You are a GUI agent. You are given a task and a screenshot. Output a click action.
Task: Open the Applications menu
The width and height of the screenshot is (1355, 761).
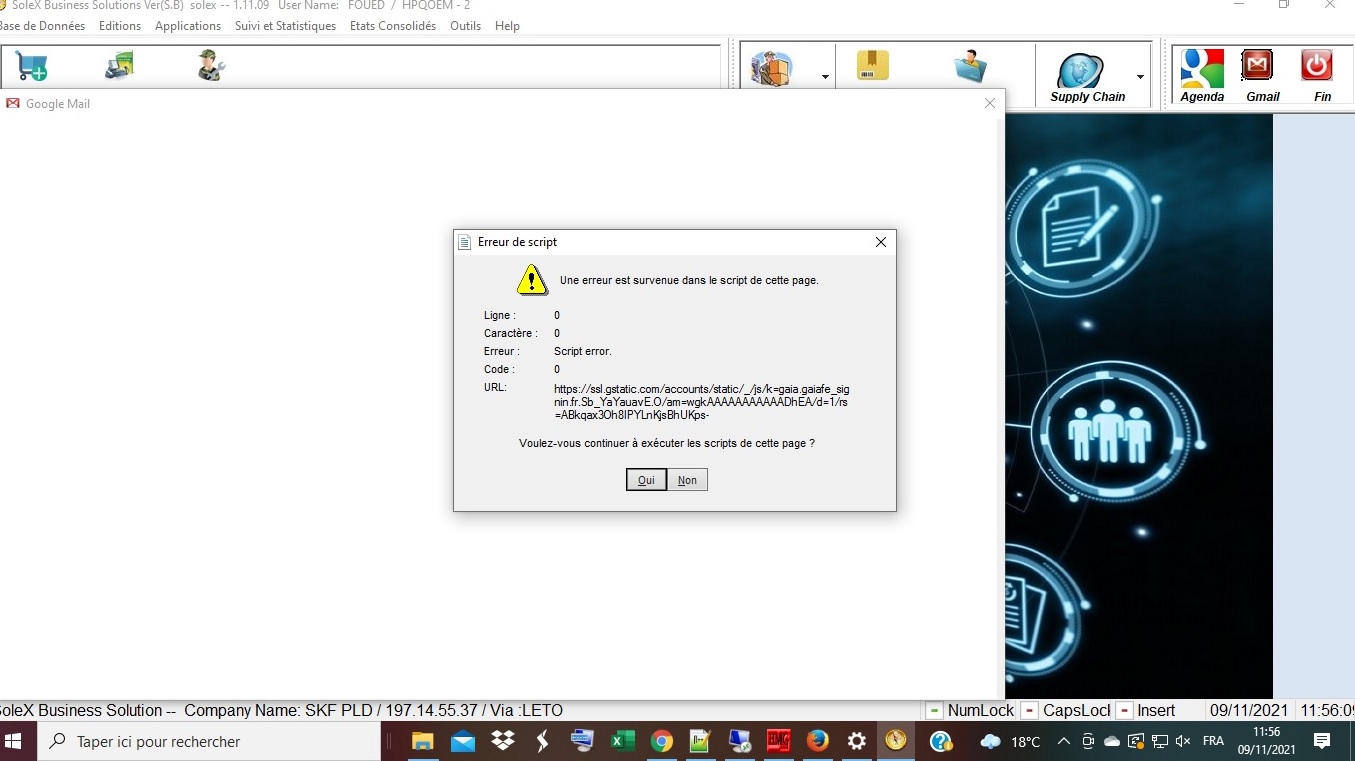click(x=188, y=26)
